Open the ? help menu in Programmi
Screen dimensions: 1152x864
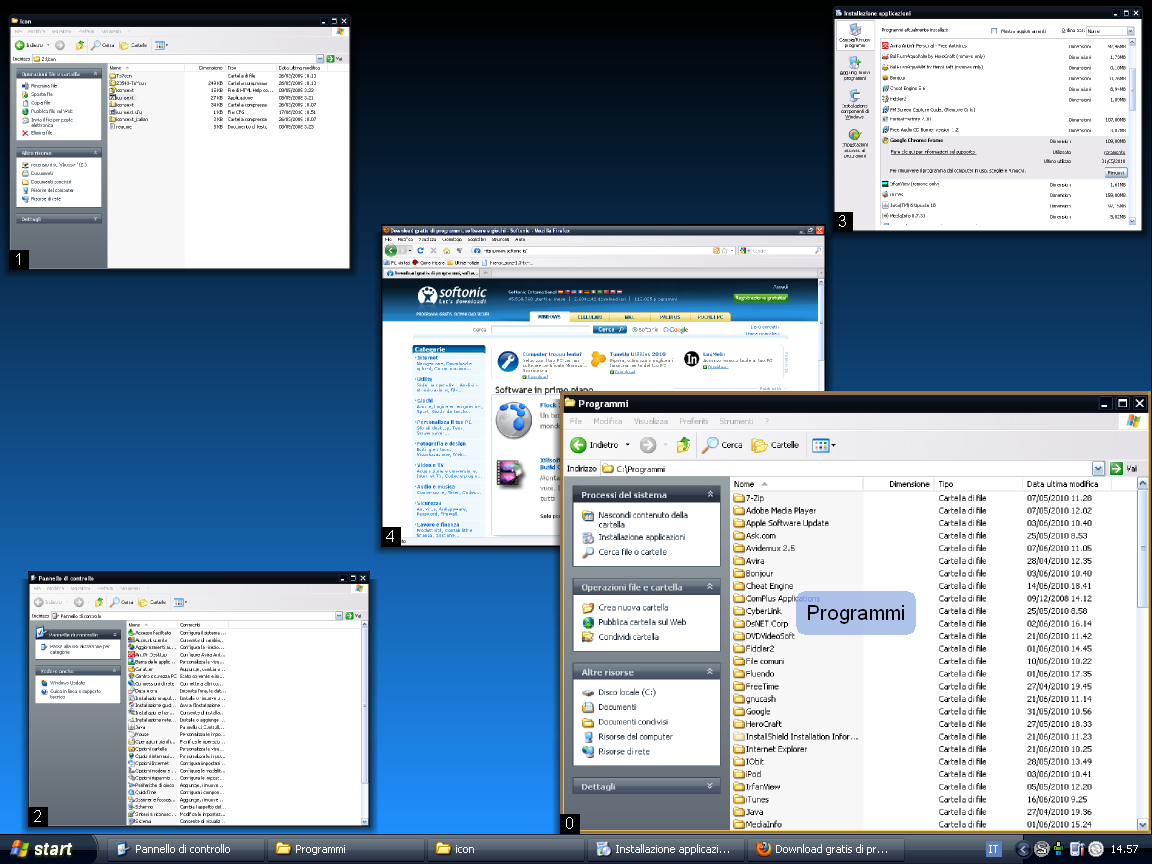tap(766, 421)
